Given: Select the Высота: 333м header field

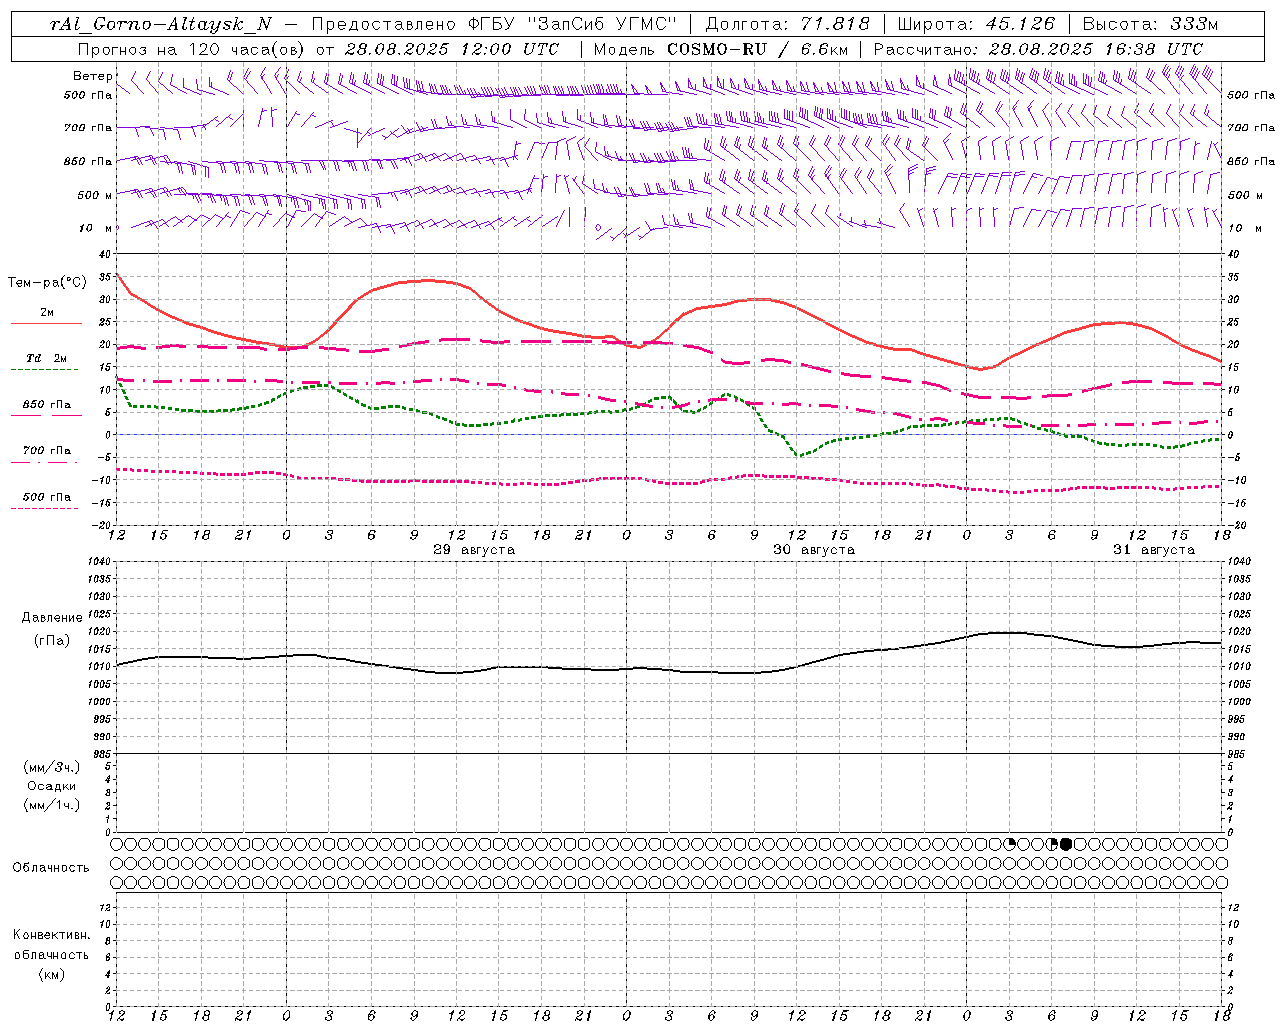Looking at the screenshot, I should click(1151, 24).
